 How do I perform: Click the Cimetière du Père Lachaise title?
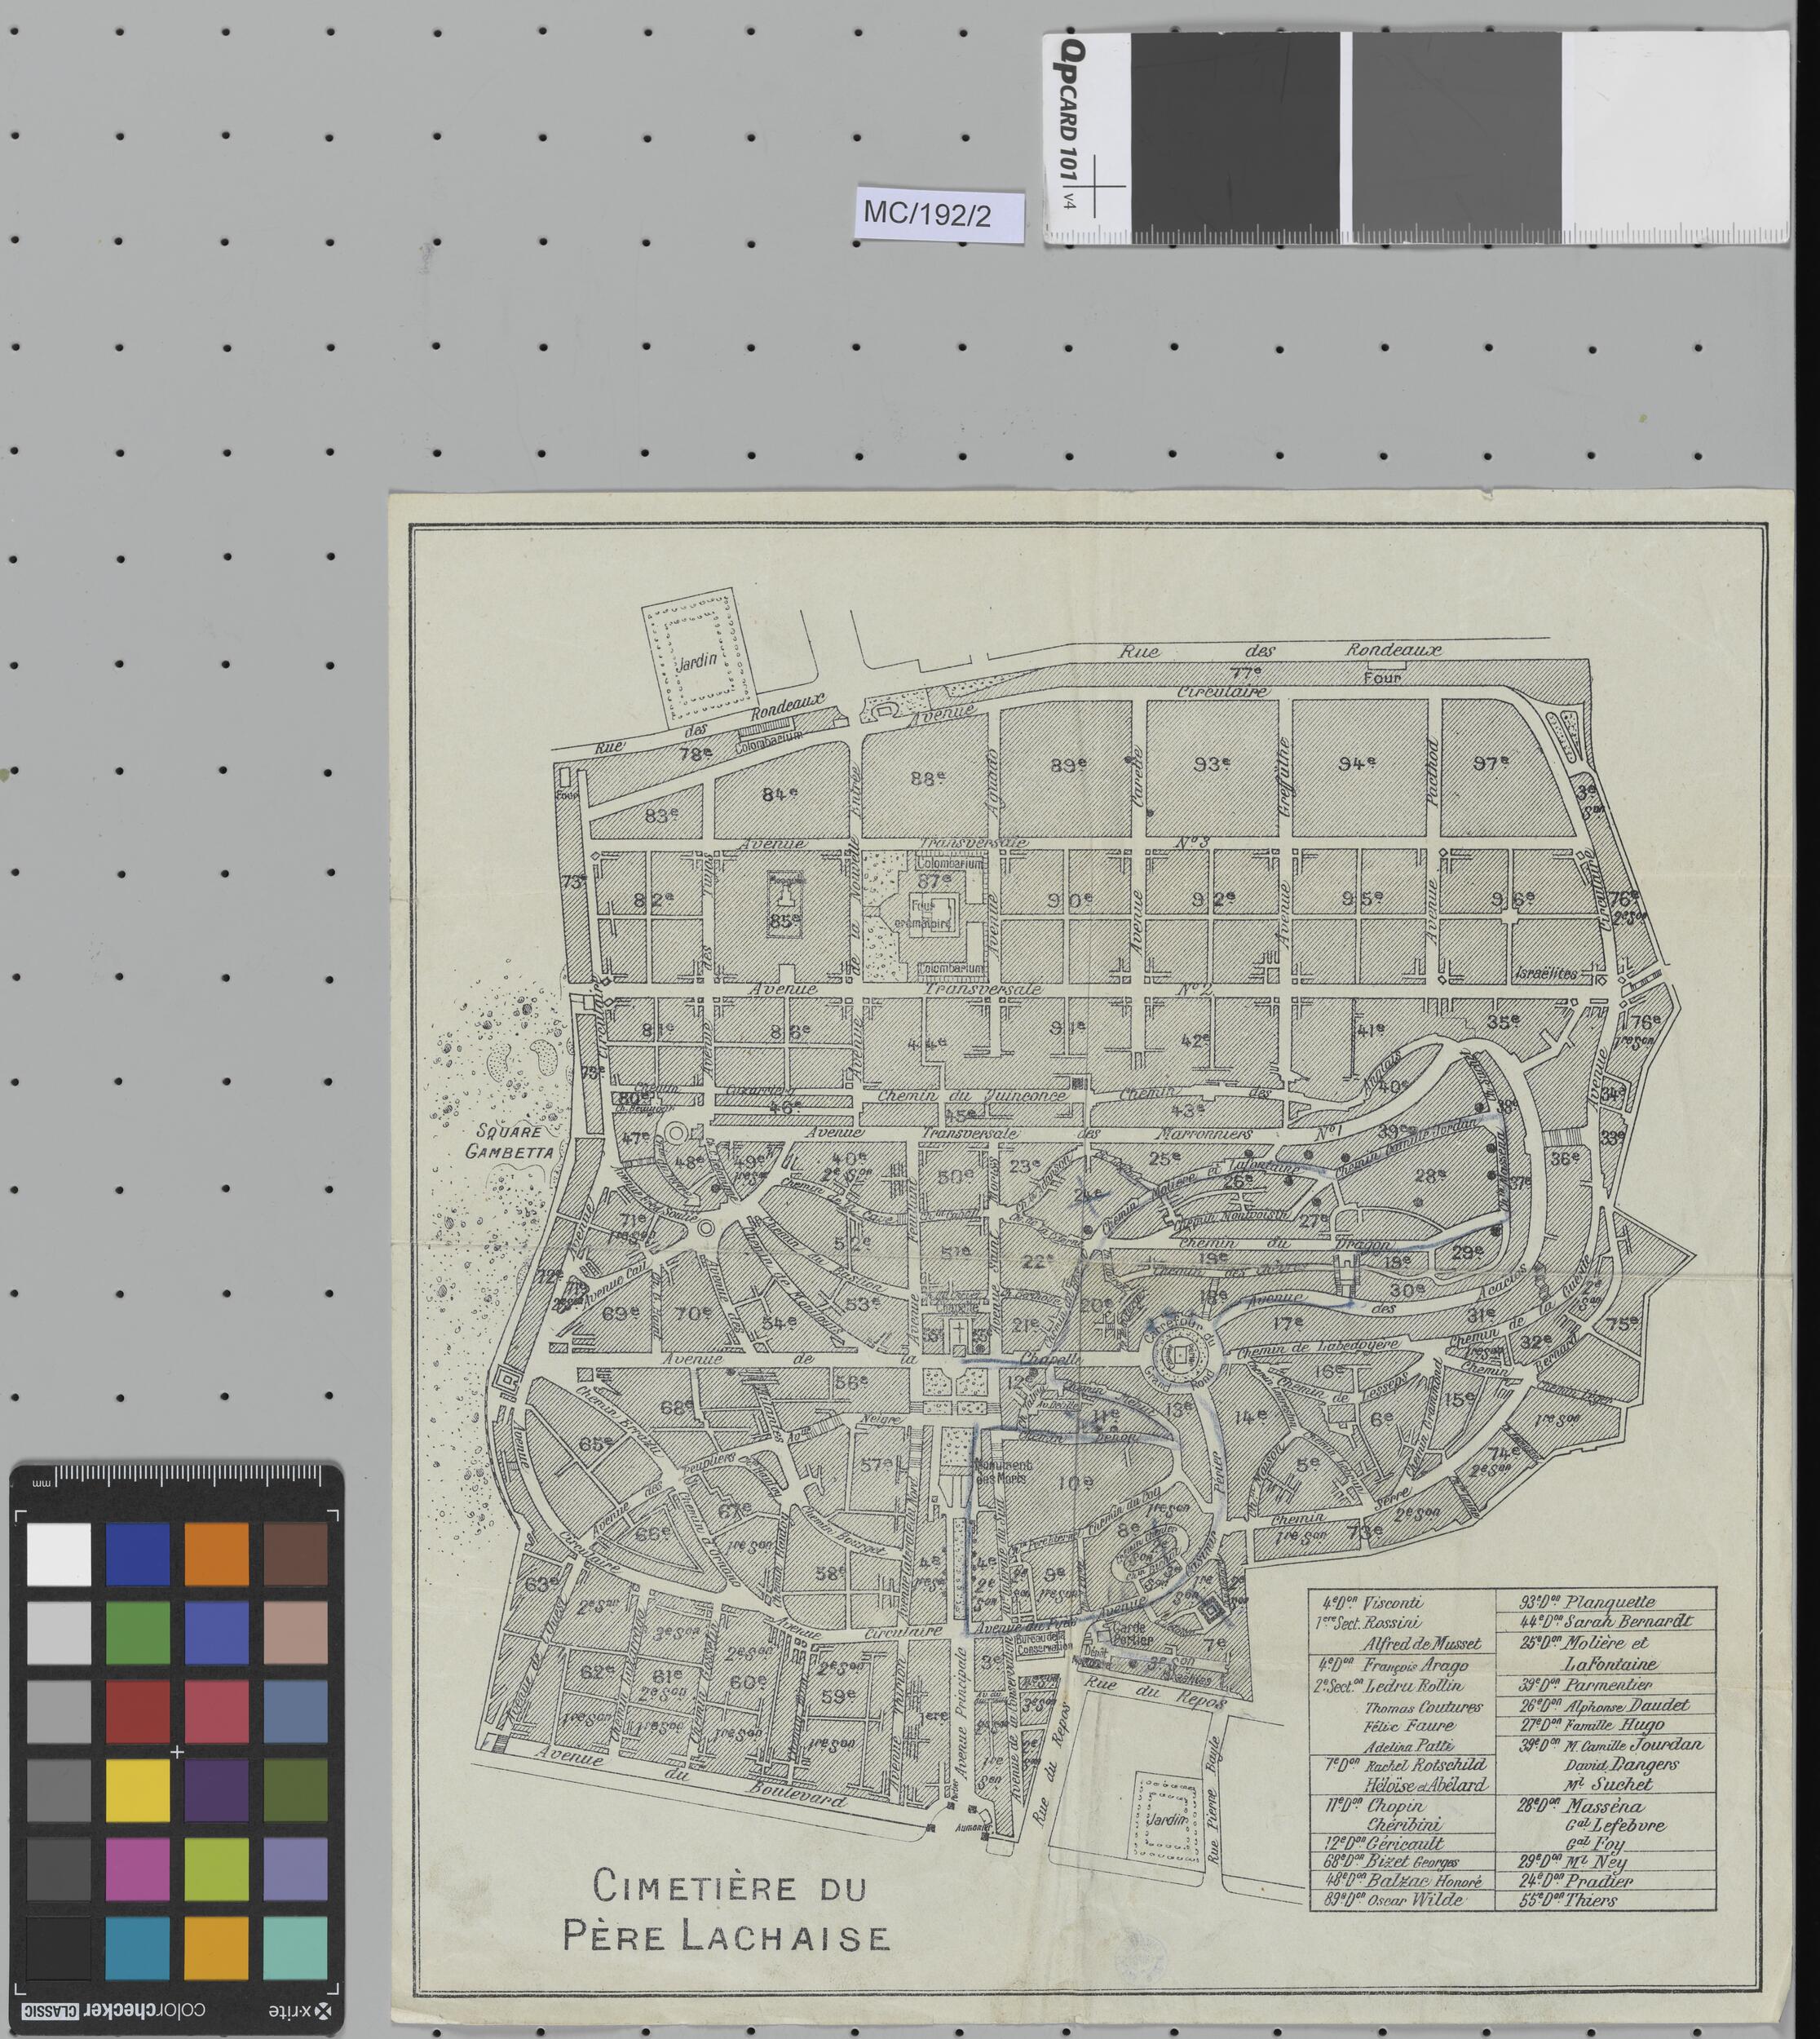(x=727, y=1911)
